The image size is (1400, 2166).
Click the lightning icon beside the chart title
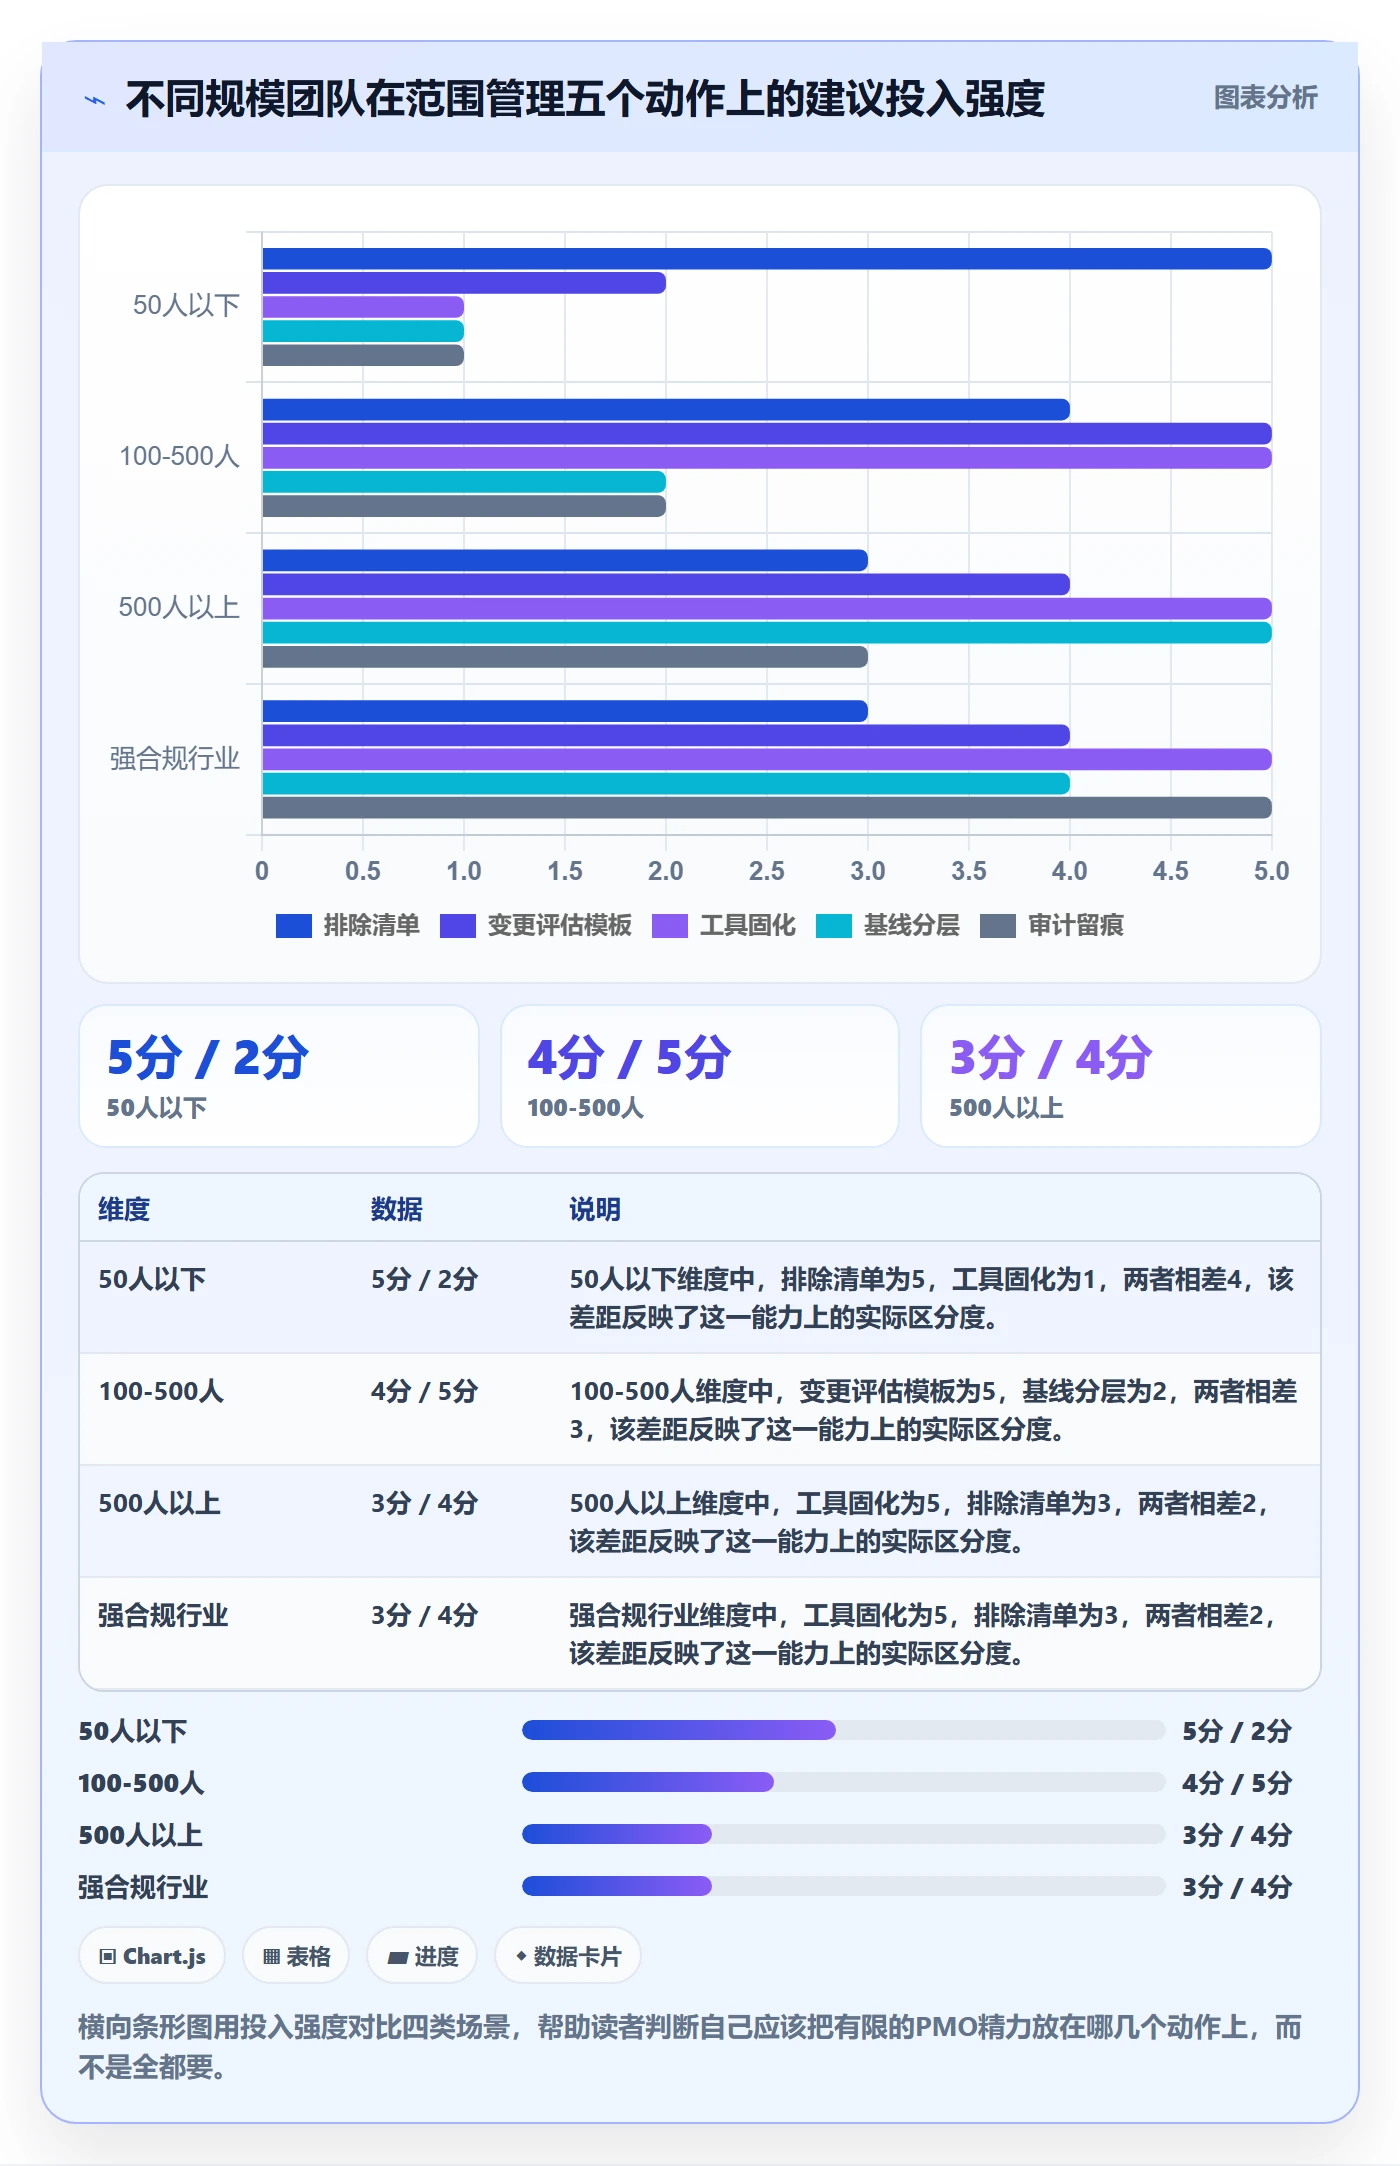pos(95,100)
